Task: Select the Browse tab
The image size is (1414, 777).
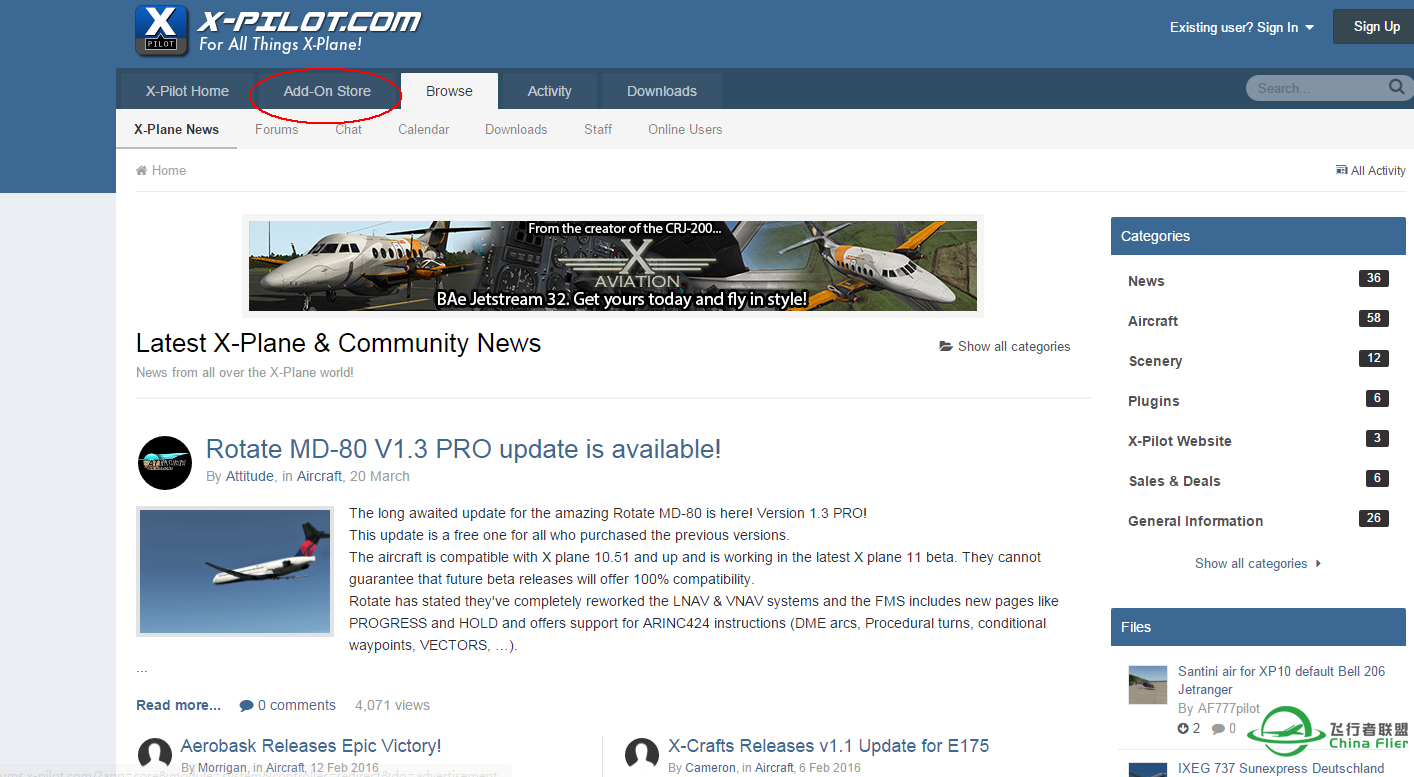Action: (x=449, y=91)
